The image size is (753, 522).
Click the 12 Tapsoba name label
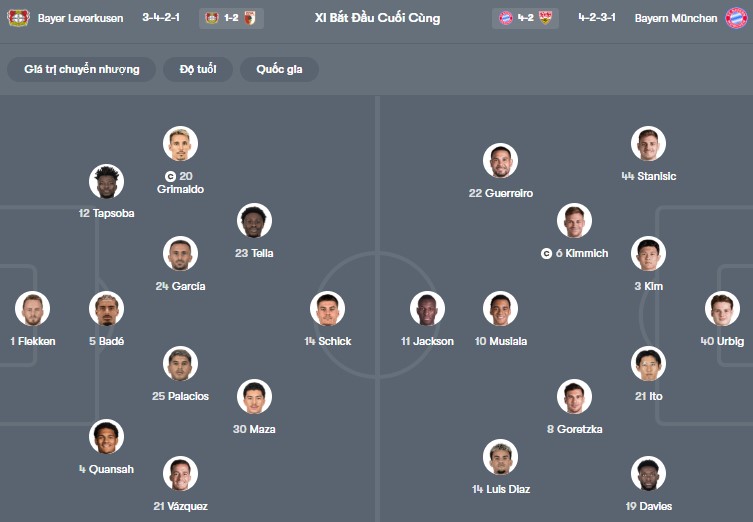[106, 213]
